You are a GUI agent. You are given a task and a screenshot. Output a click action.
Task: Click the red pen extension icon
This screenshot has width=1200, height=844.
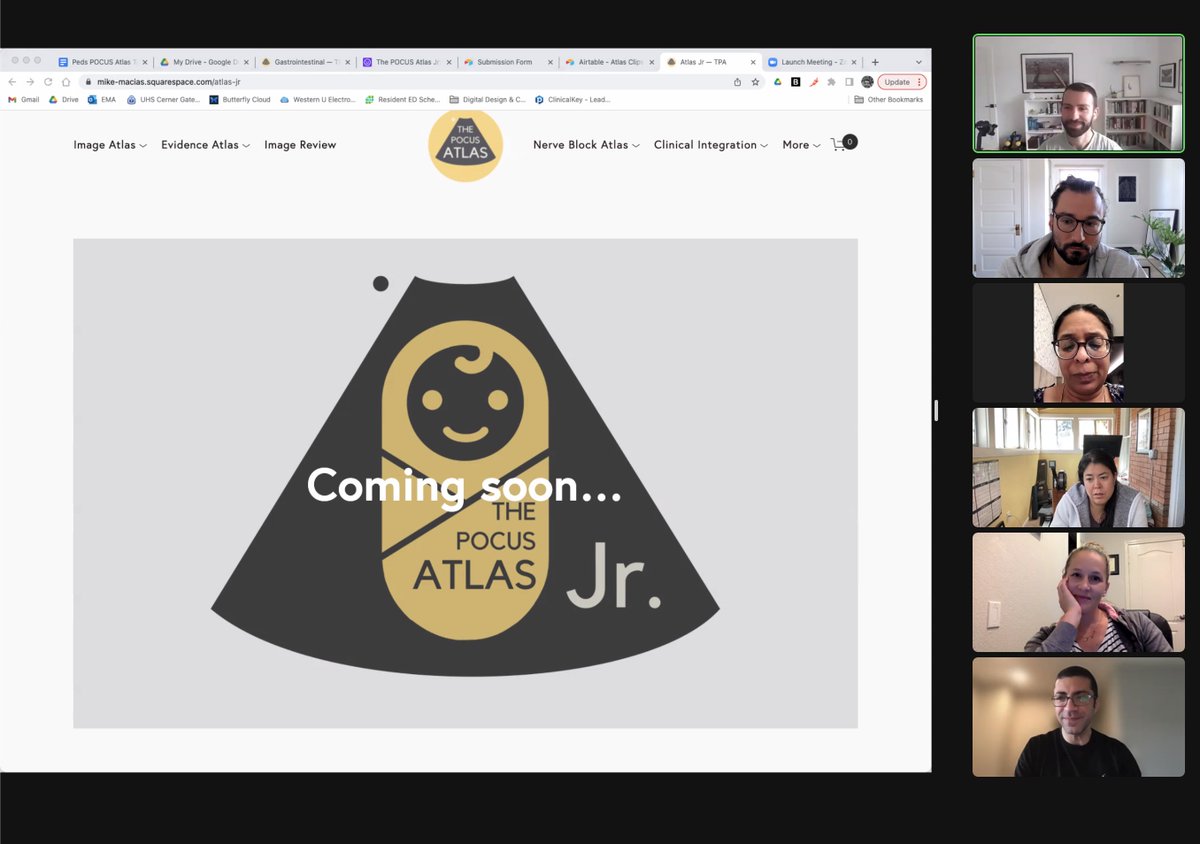pyautogui.click(x=814, y=82)
